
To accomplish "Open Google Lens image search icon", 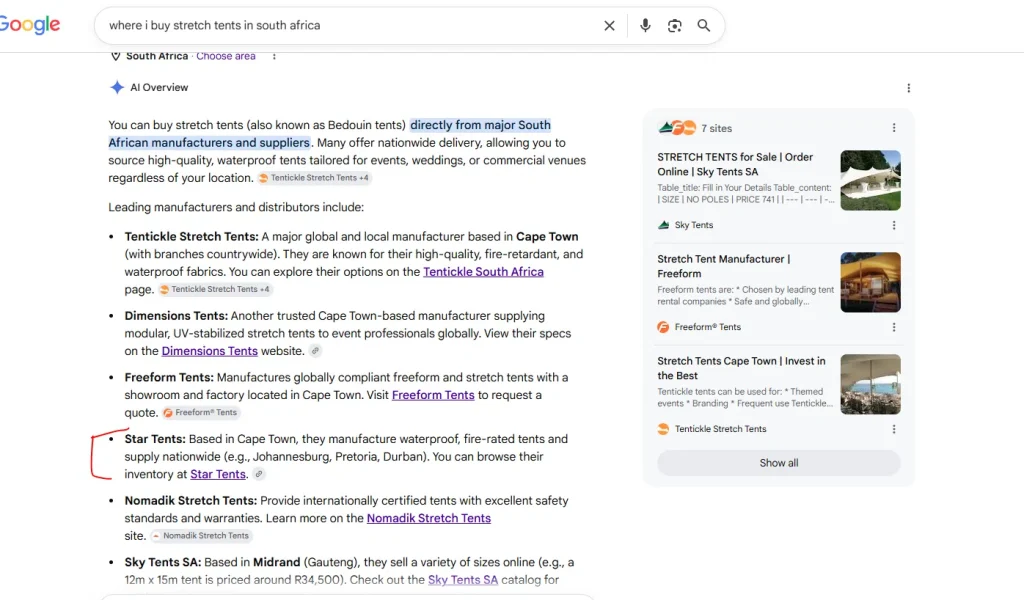I will tap(674, 25).
